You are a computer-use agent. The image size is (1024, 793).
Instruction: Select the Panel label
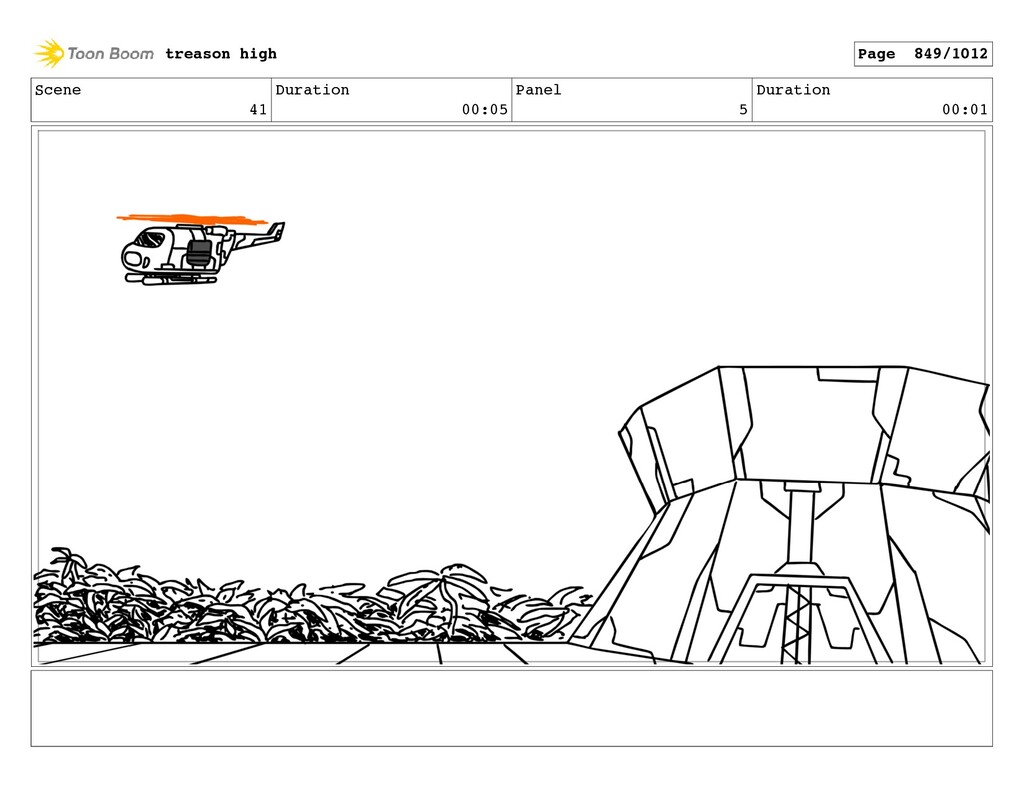coord(538,90)
